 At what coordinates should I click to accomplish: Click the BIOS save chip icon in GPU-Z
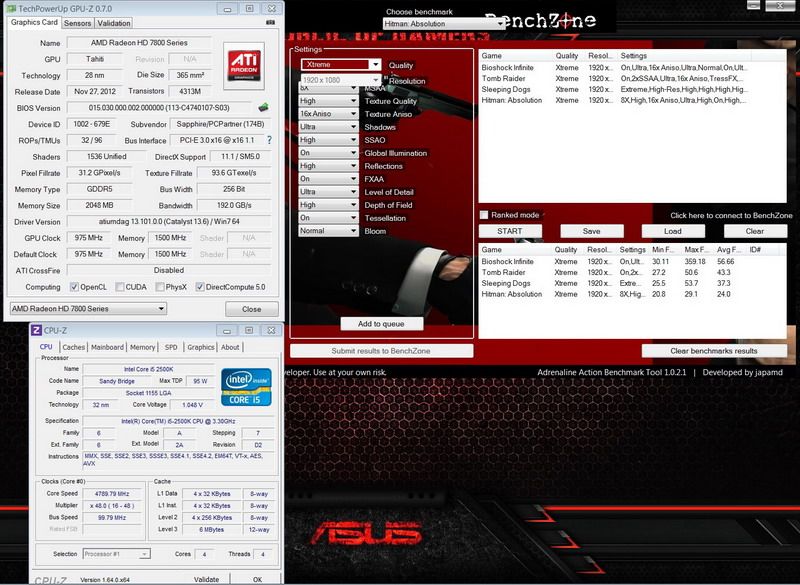(x=263, y=107)
